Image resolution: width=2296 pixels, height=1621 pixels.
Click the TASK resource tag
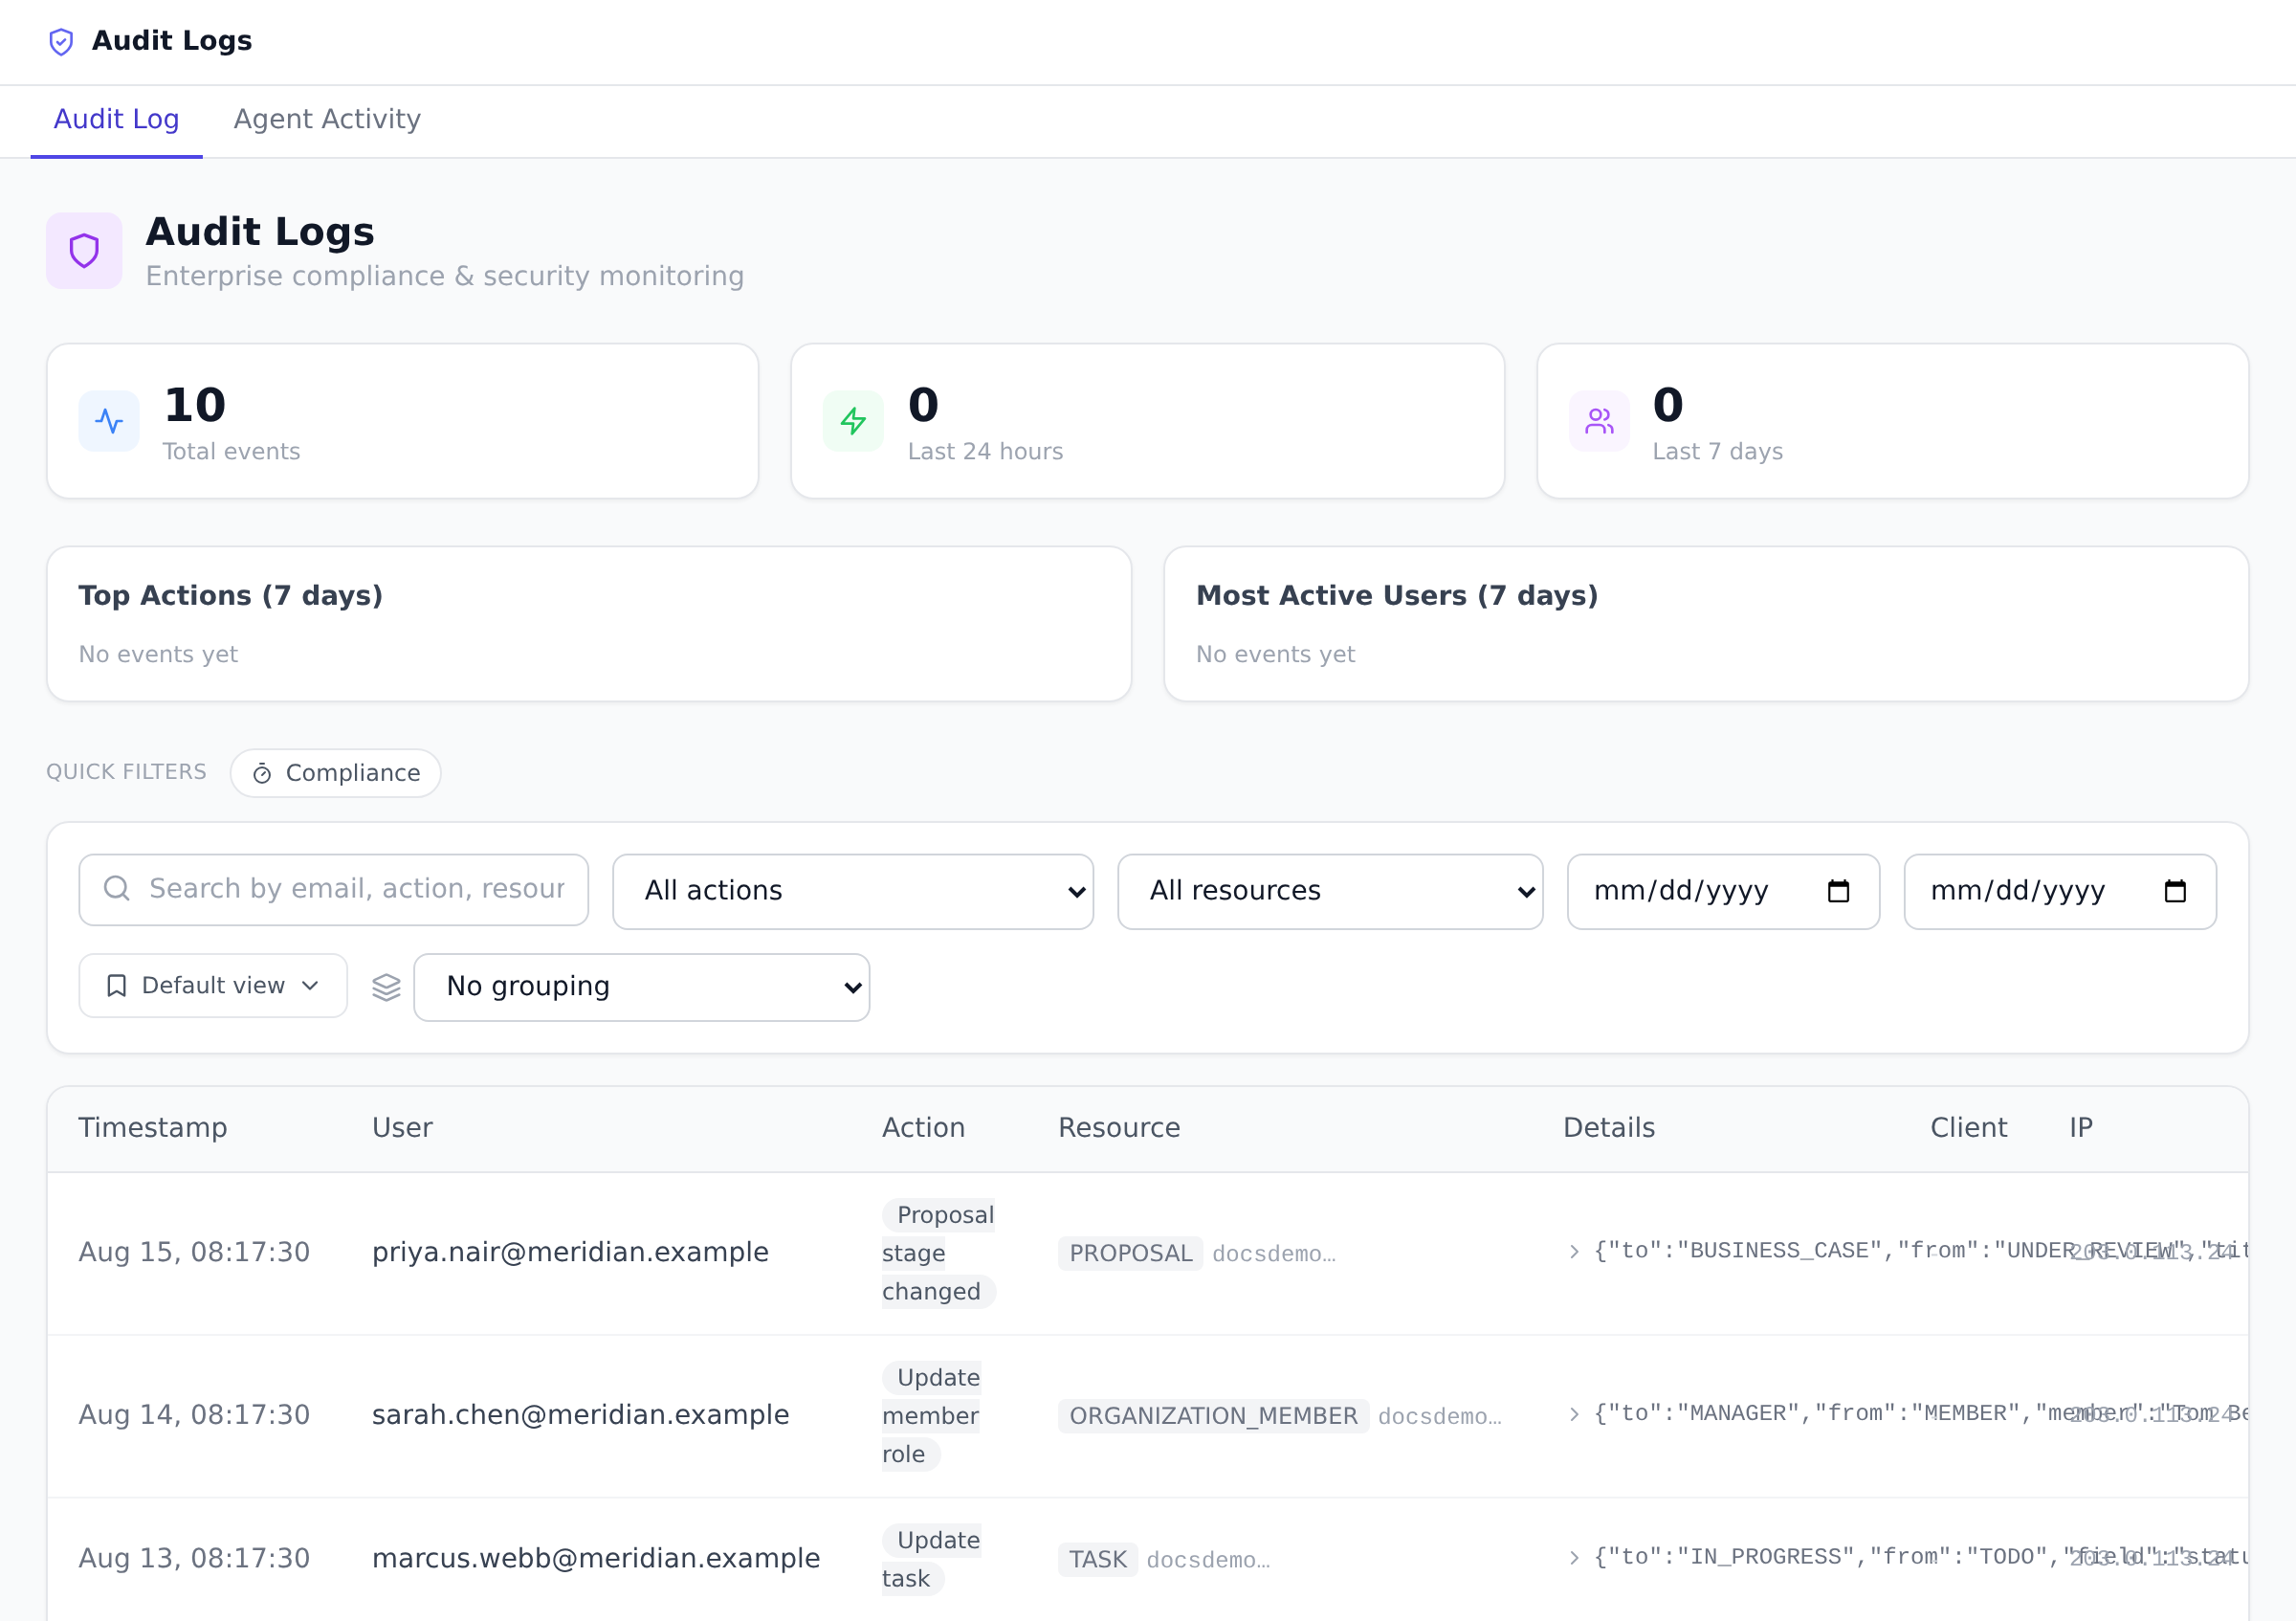tap(1097, 1559)
